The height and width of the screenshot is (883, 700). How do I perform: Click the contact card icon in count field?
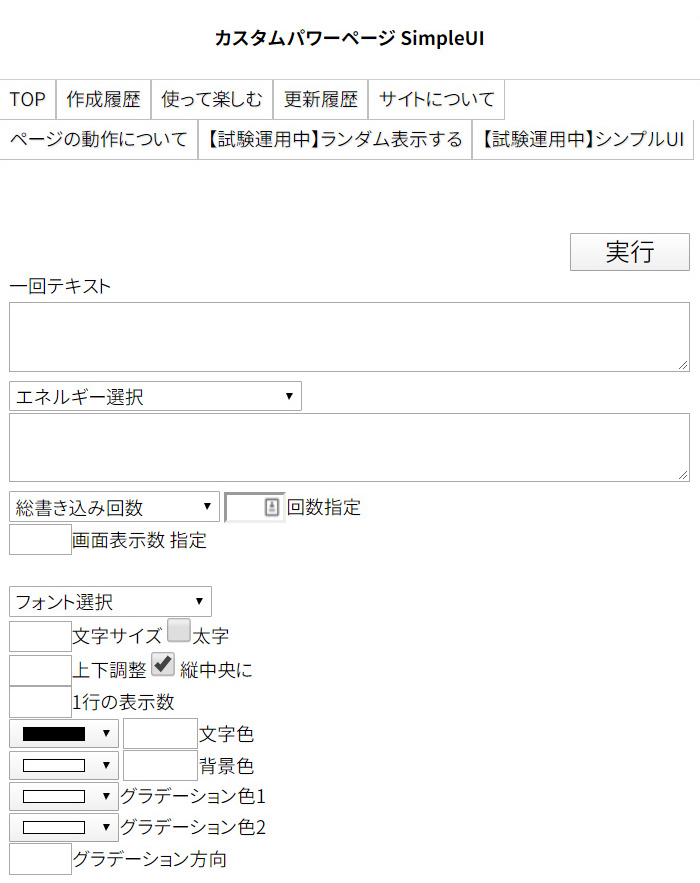[272, 508]
